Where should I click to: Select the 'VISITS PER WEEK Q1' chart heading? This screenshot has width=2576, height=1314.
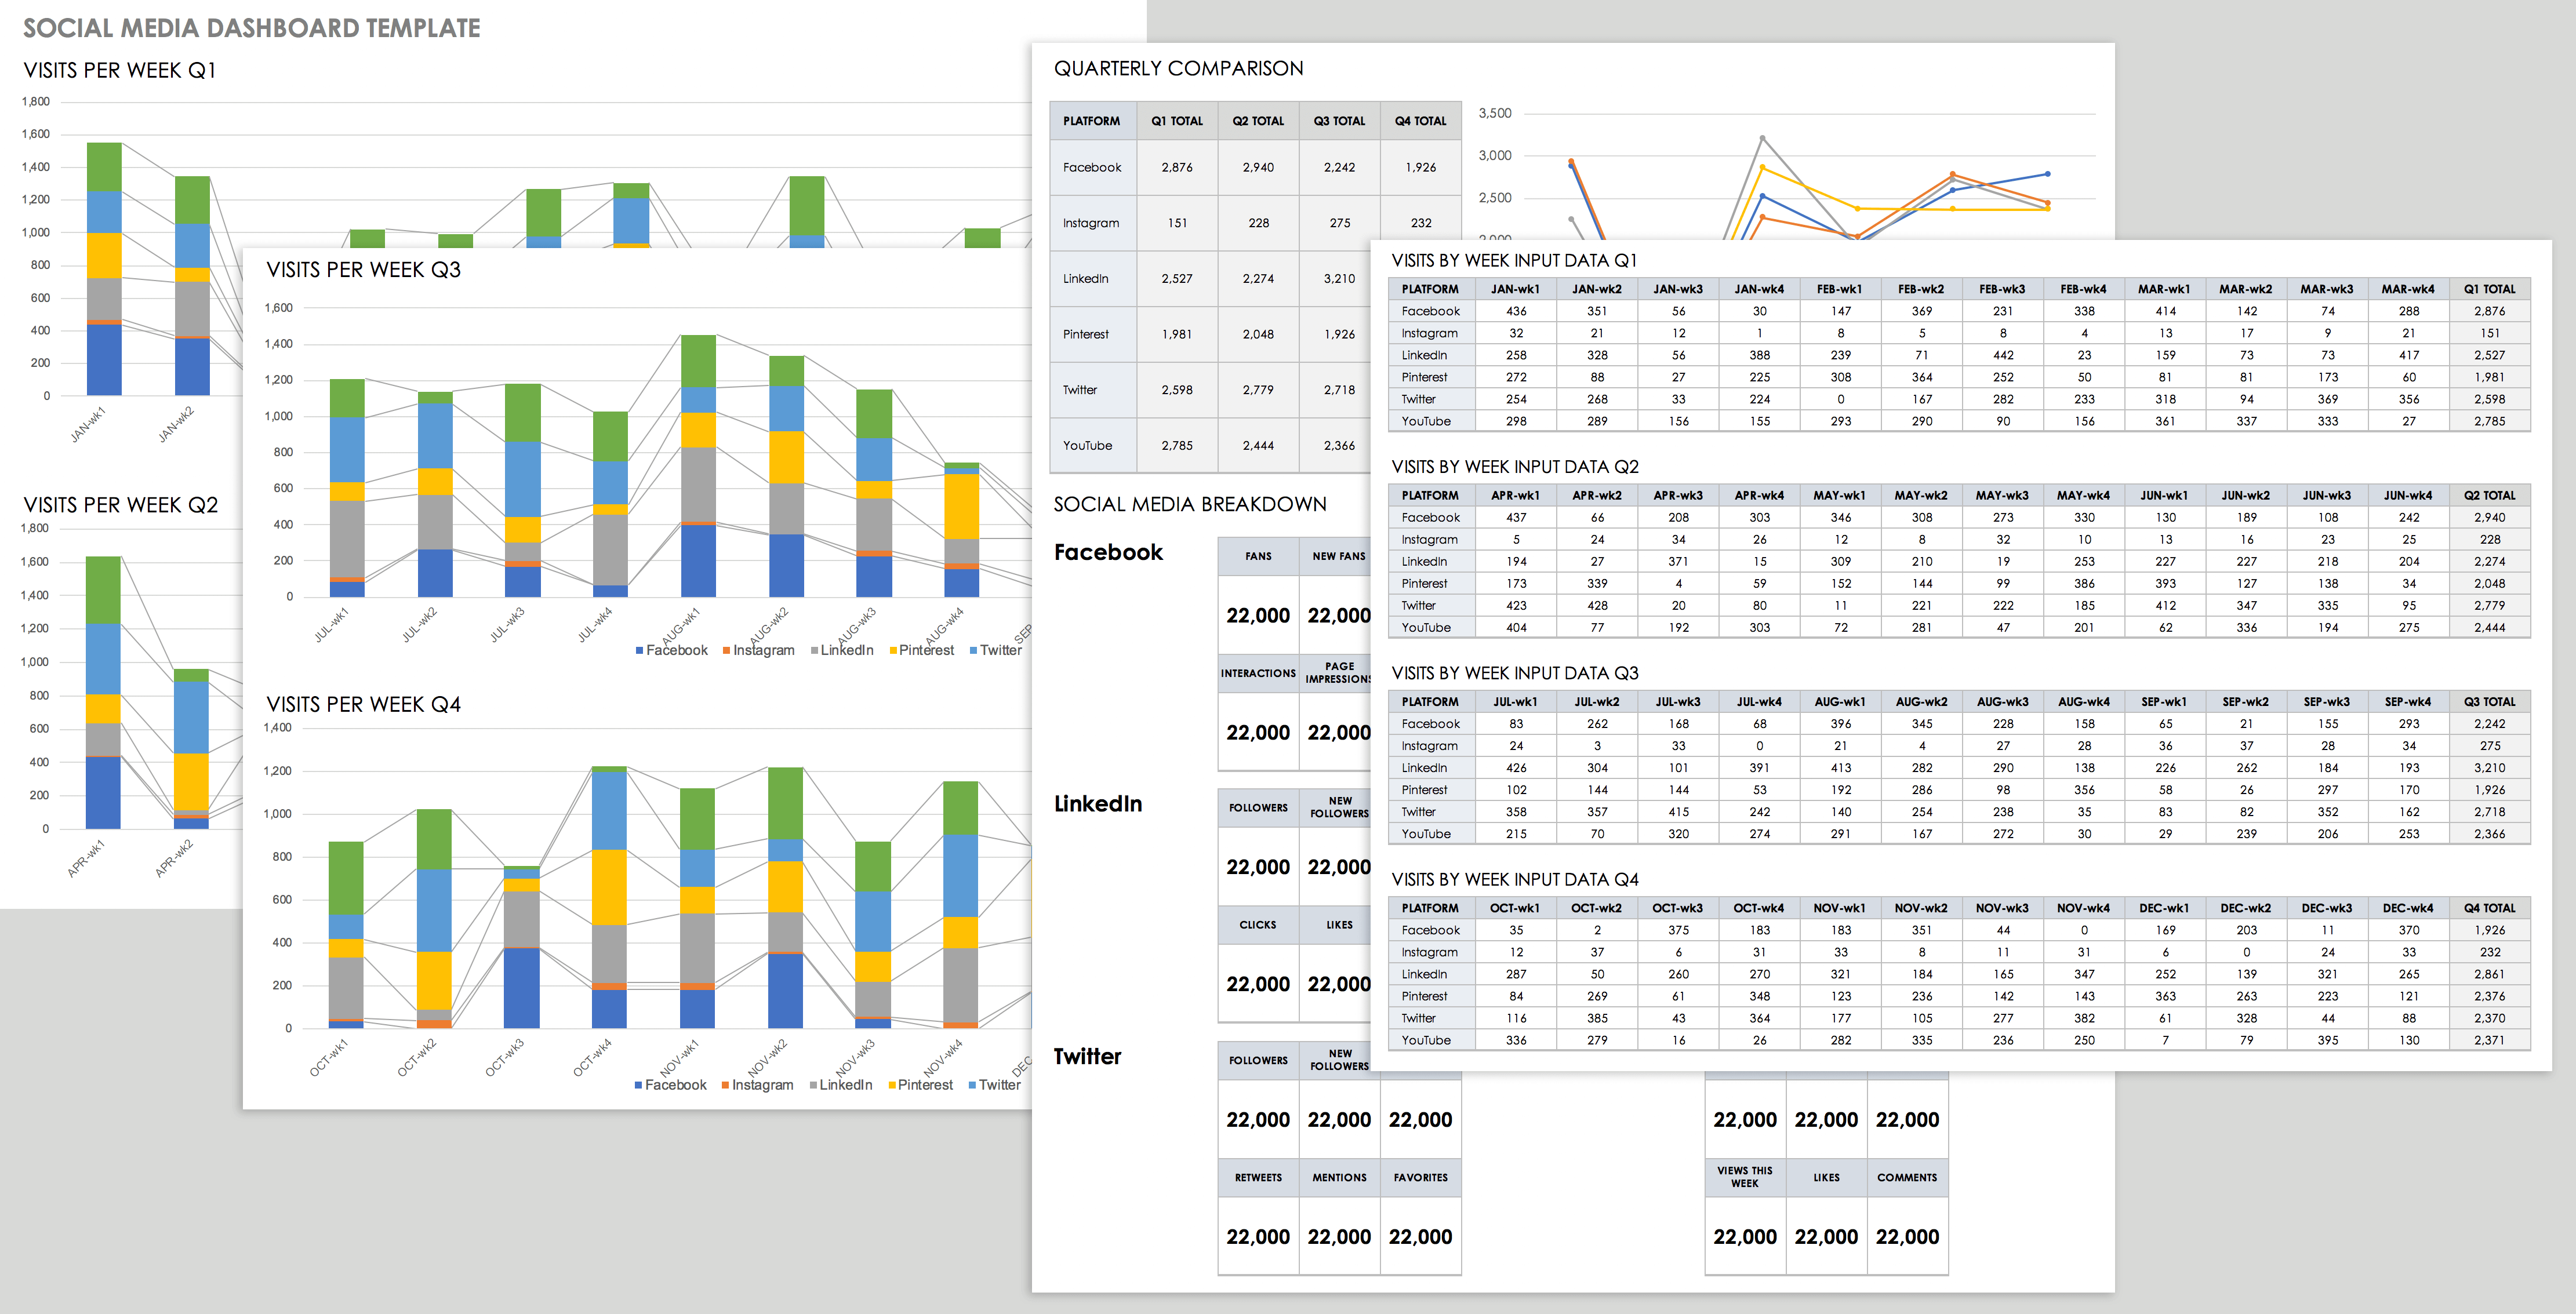point(120,70)
